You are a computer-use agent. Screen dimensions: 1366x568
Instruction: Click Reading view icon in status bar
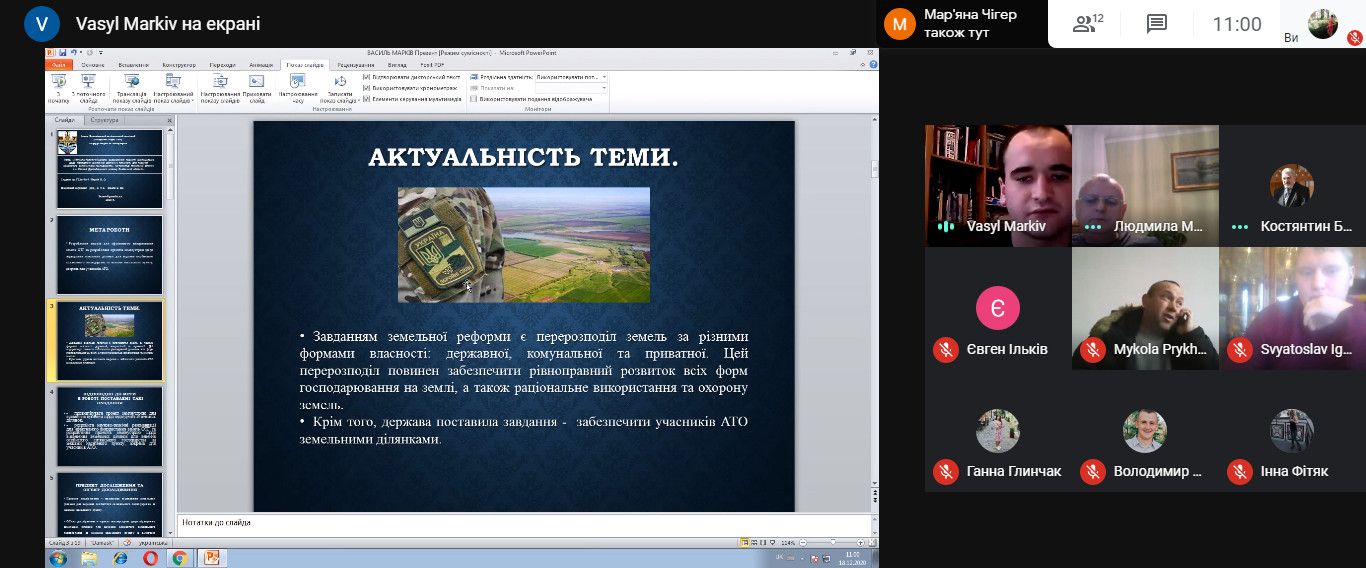[762, 542]
